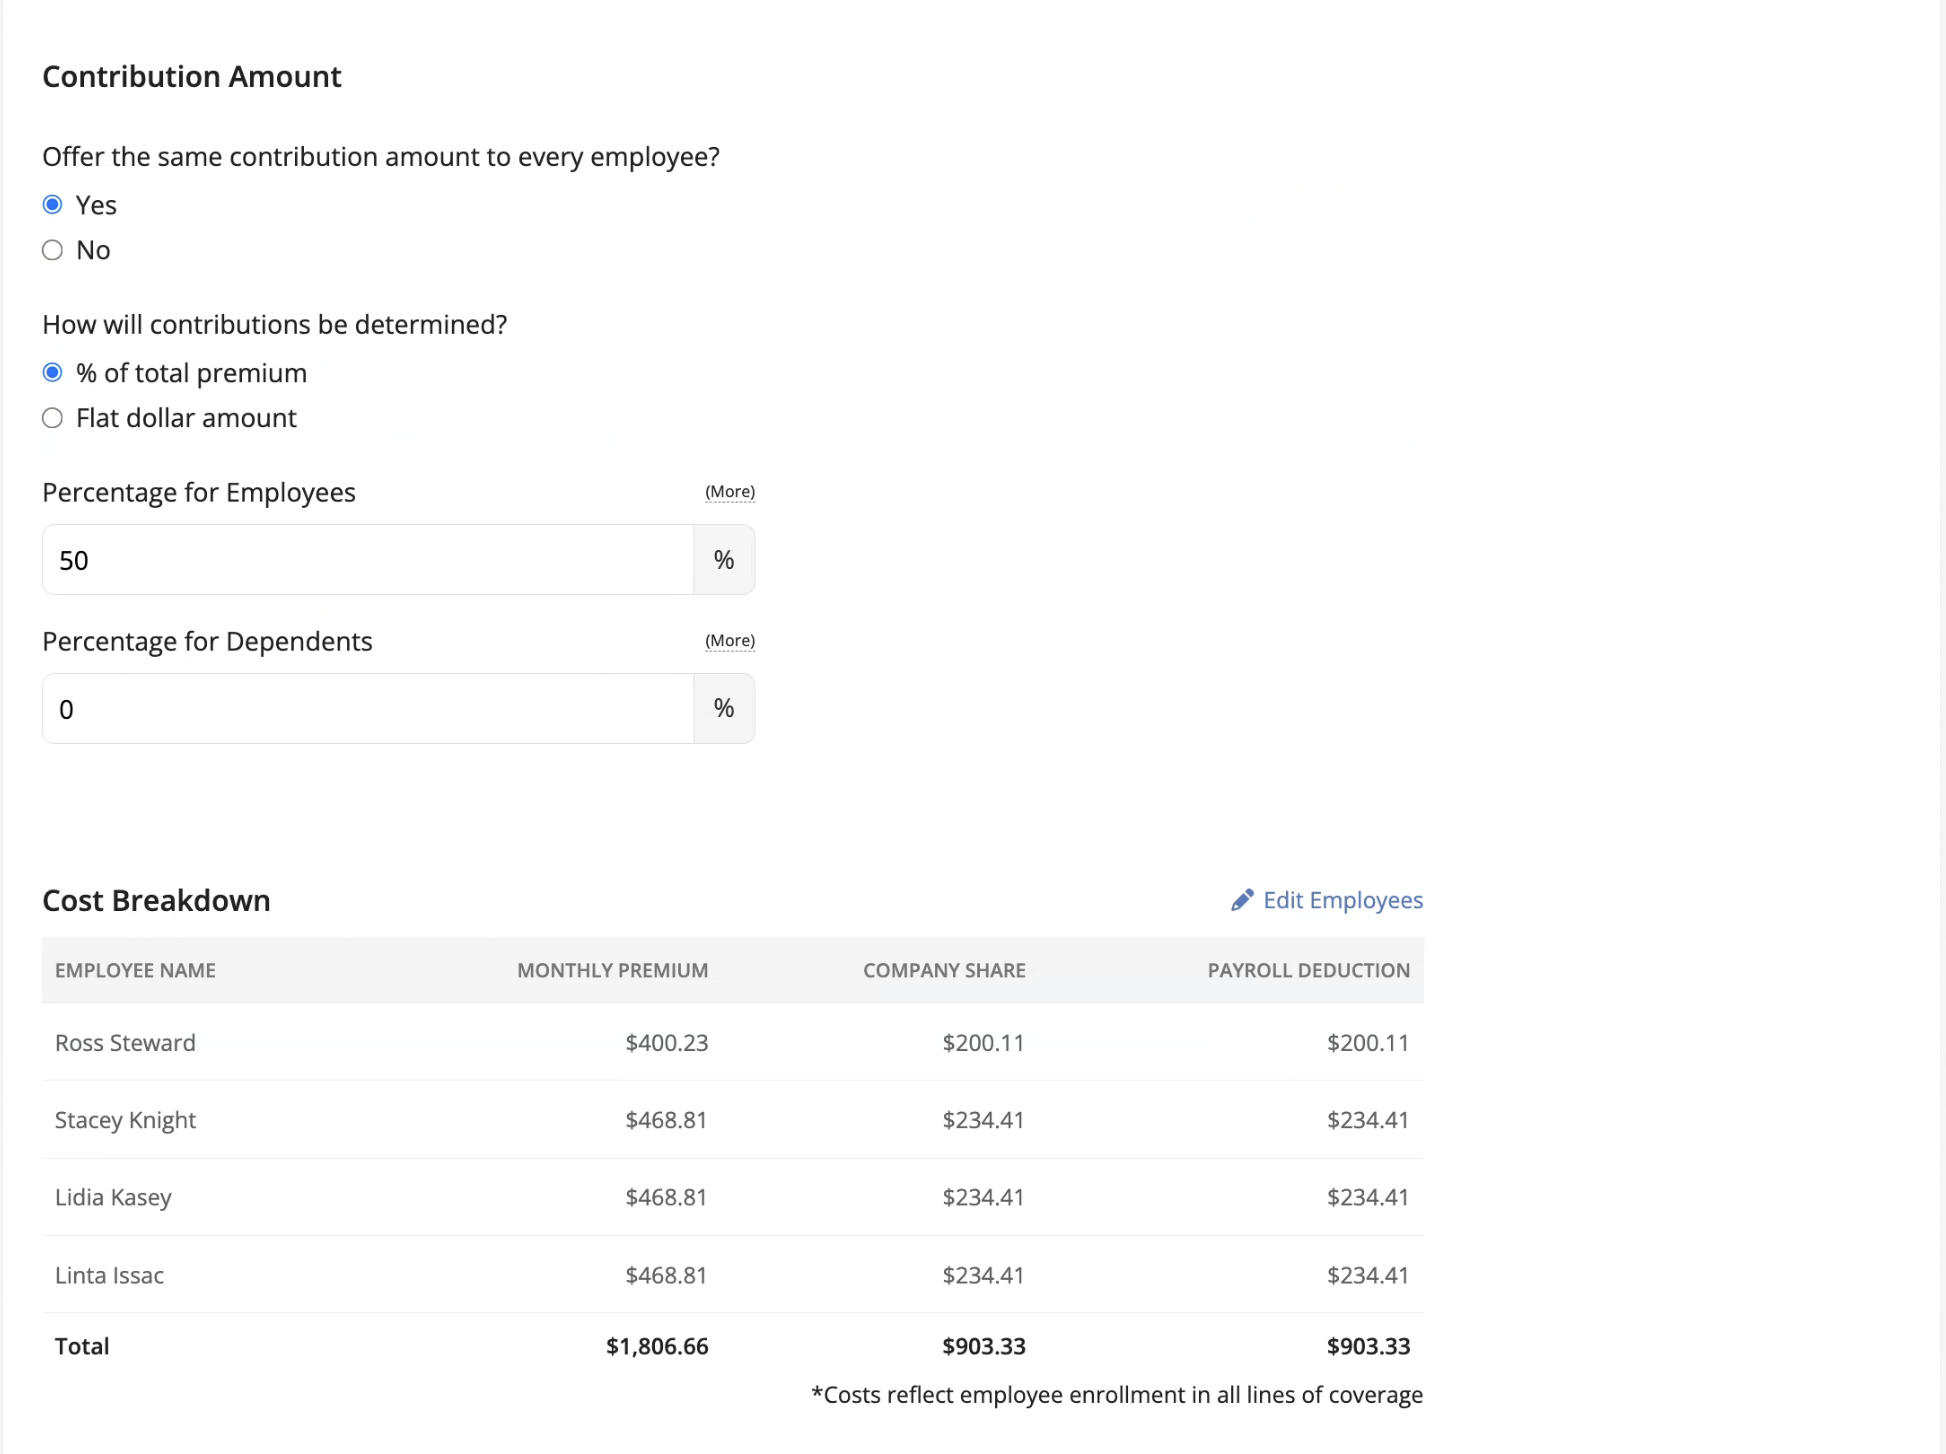Click the Total row label
The height and width of the screenshot is (1454, 1946).
[x=82, y=1347]
